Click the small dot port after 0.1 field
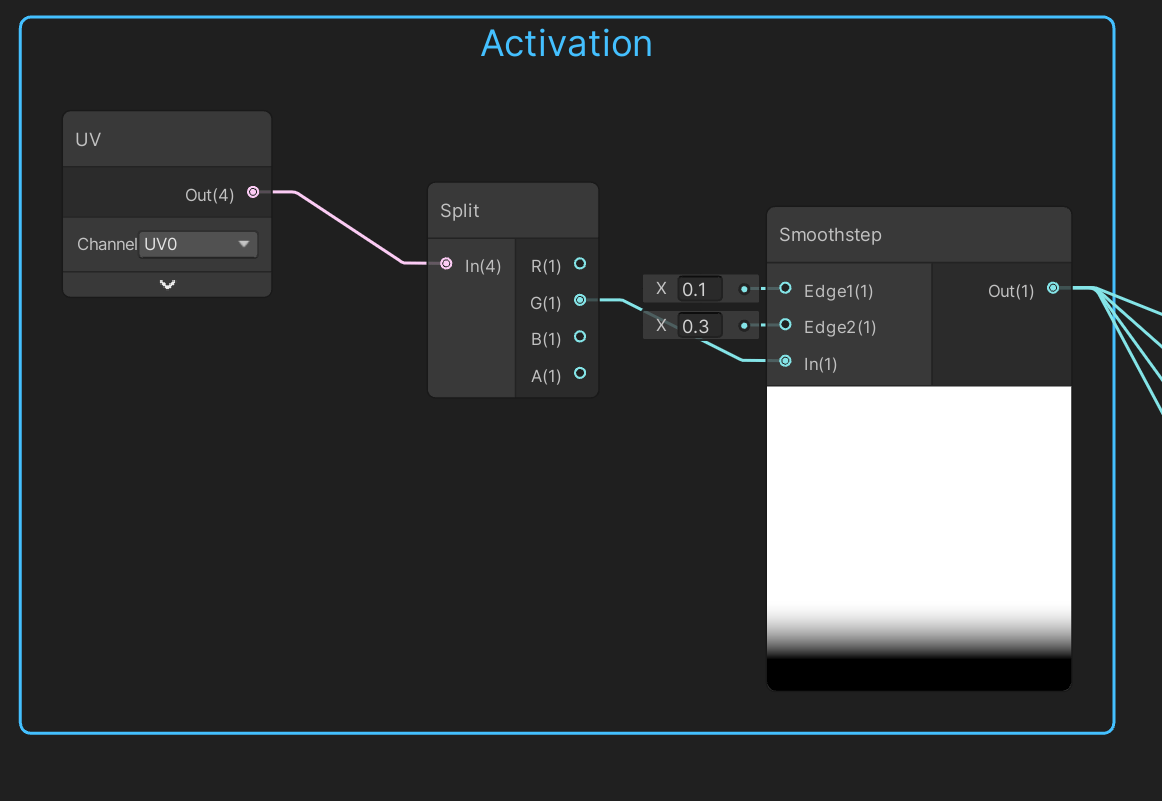Image resolution: width=1162 pixels, height=801 pixels. click(744, 289)
